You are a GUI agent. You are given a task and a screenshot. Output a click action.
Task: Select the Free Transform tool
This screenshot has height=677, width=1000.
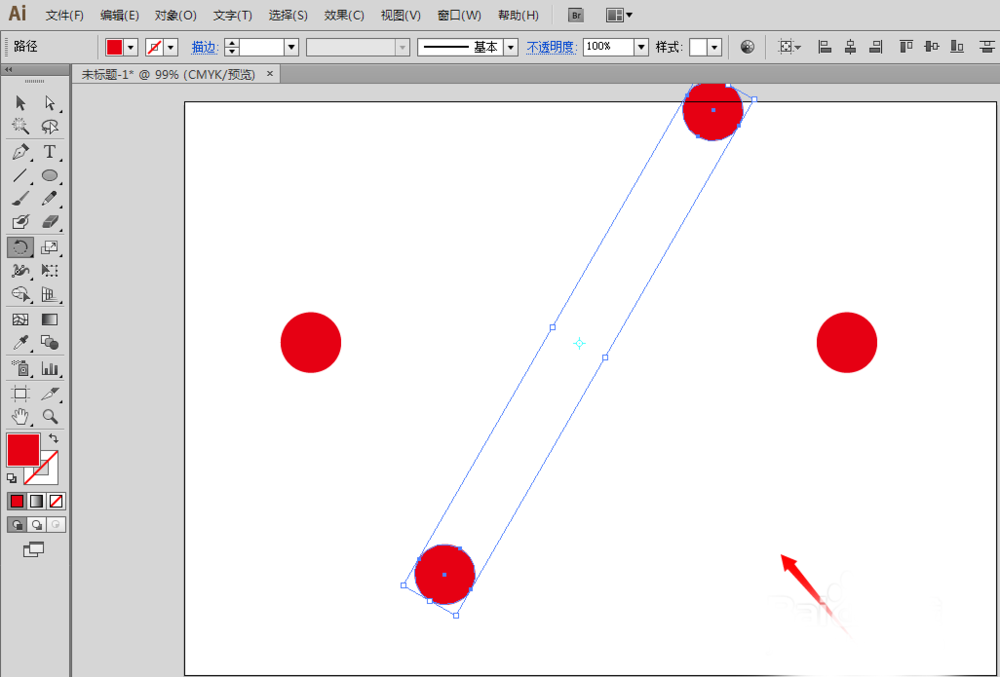[50, 270]
